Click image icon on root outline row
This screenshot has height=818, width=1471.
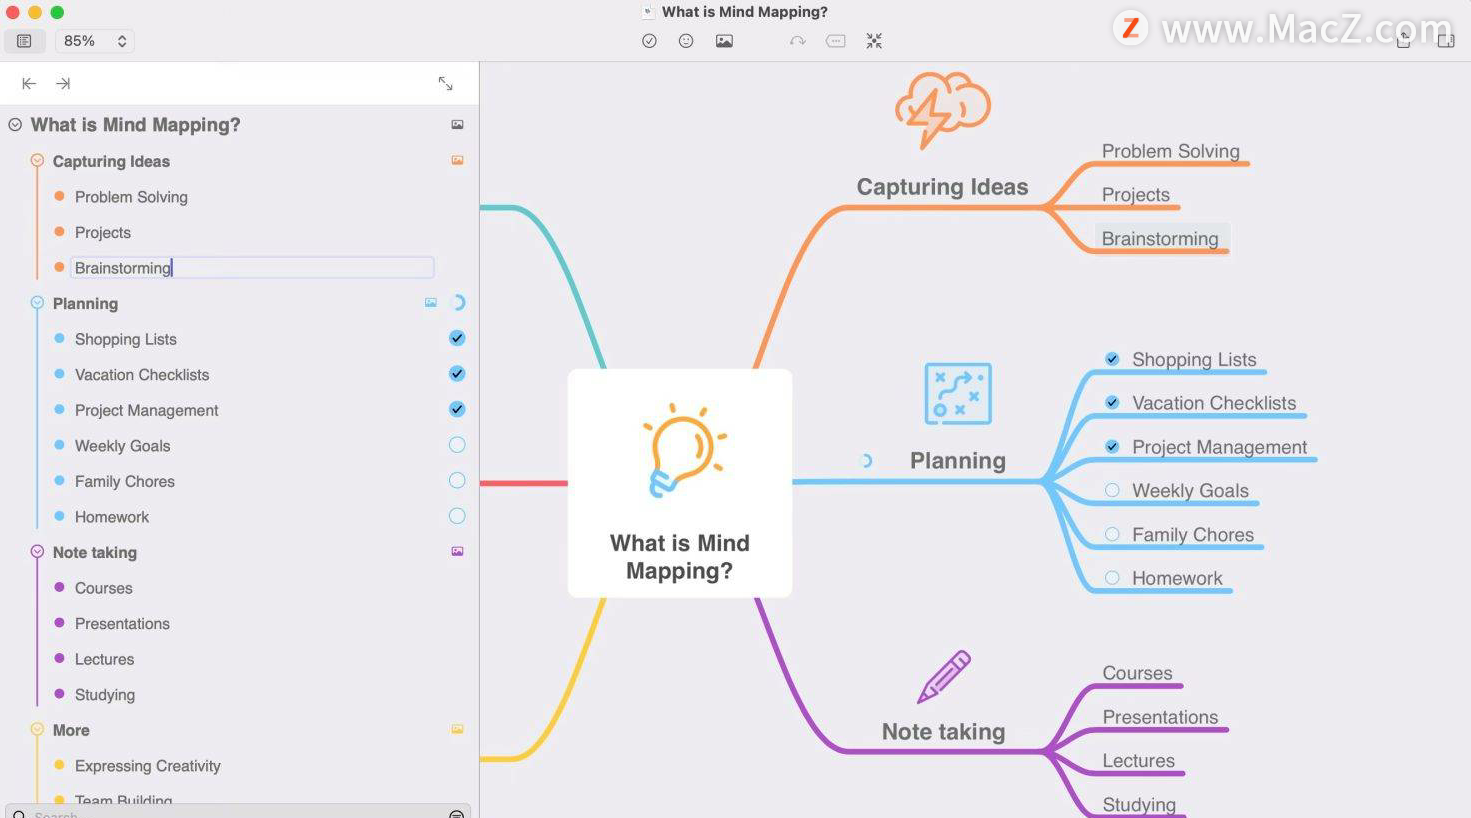coord(457,125)
